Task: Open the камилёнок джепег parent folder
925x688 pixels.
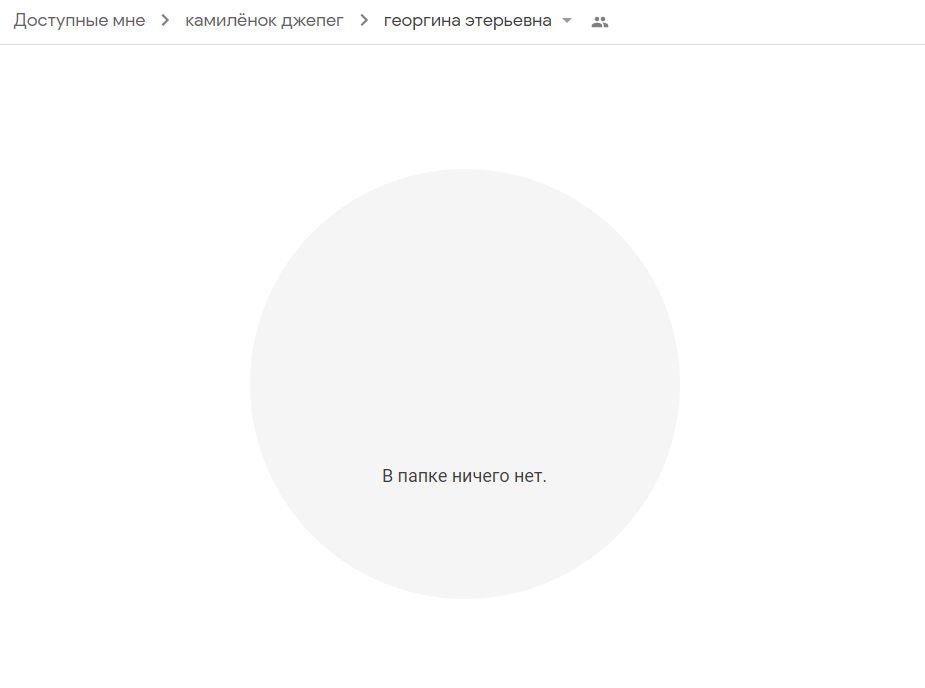Action: (x=264, y=21)
